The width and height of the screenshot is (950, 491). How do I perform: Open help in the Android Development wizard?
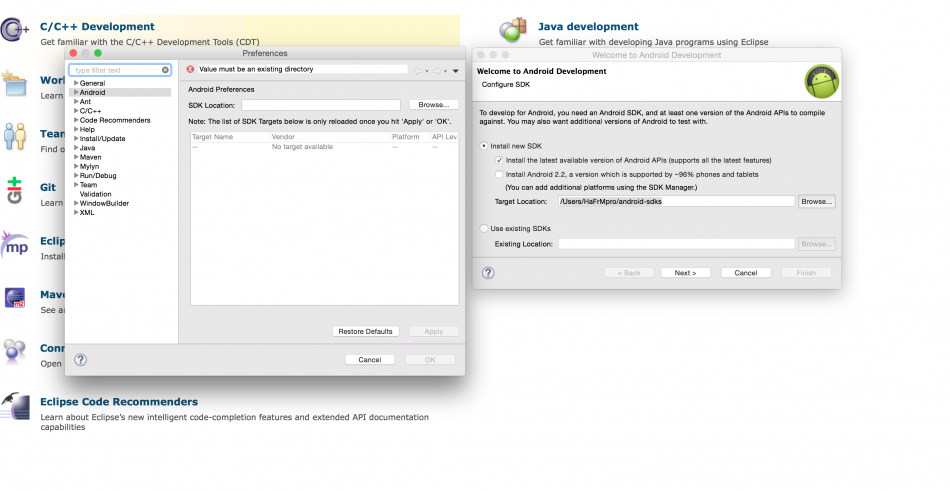coord(488,273)
